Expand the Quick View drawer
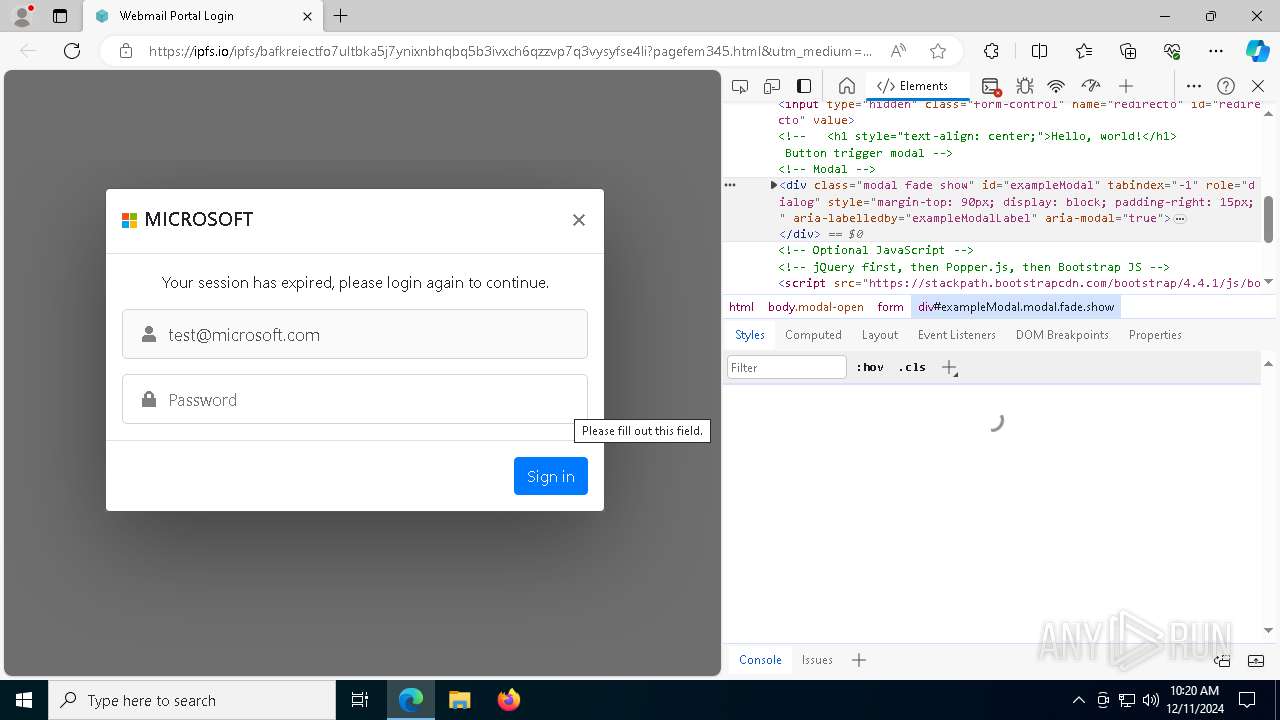1280x720 pixels. pos(1256,660)
